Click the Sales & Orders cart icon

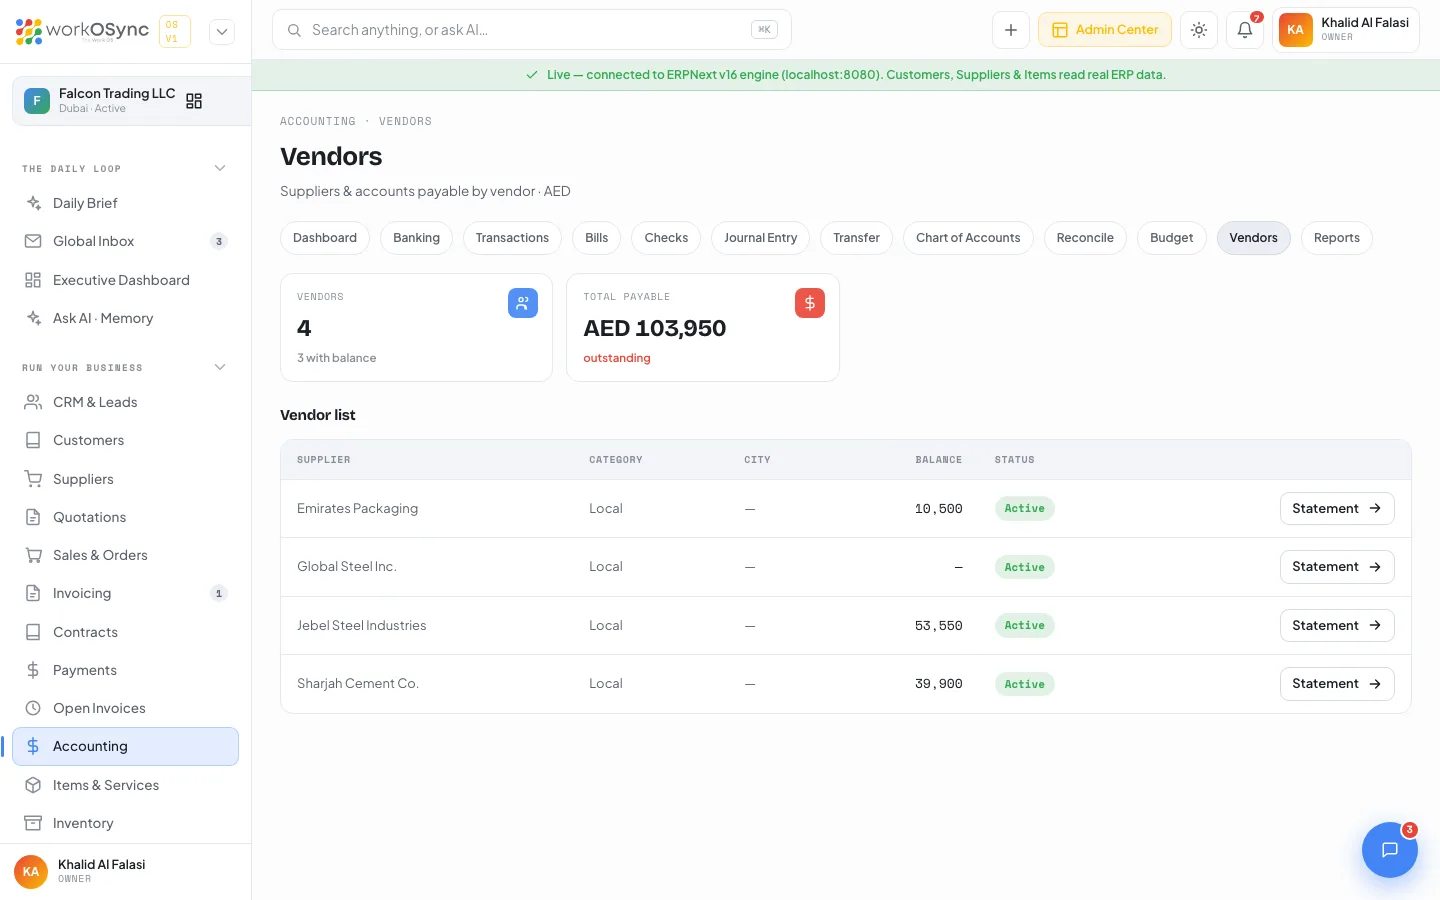tap(33, 555)
